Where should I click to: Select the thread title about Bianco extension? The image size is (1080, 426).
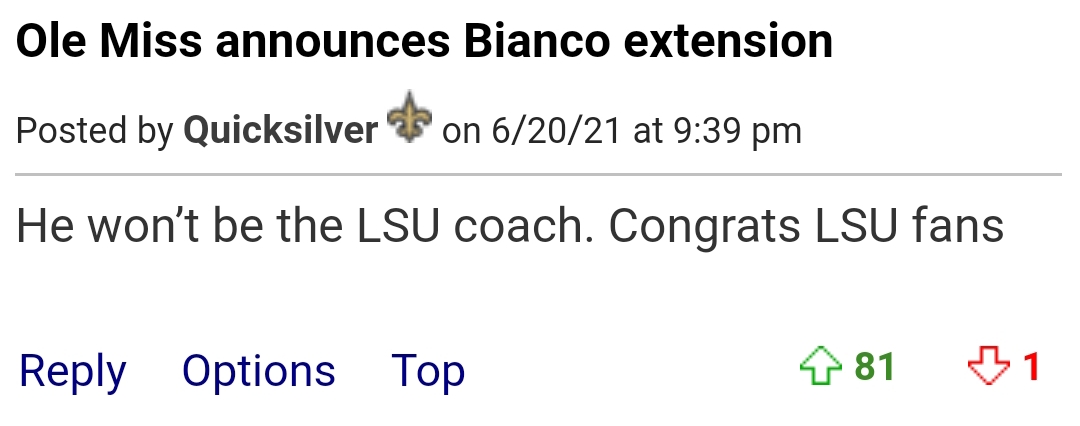[424, 41]
